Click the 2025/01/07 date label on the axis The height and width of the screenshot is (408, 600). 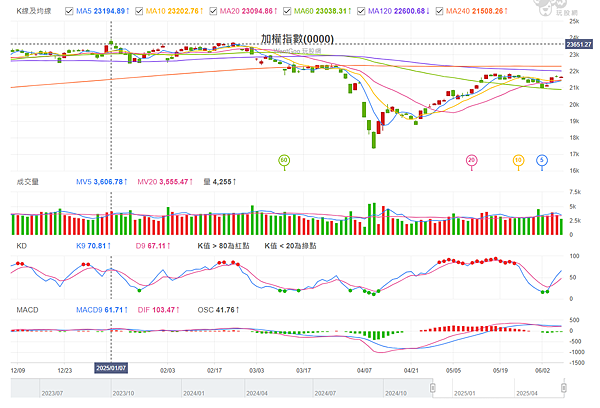click(x=111, y=368)
